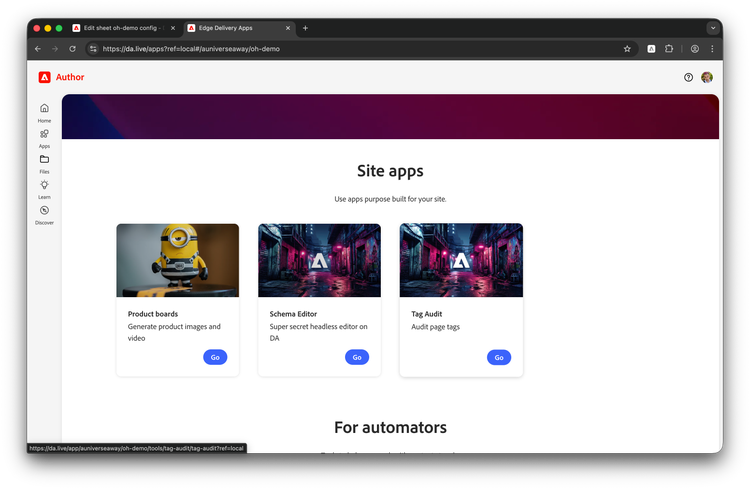Click the help question mark icon
The width and height of the screenshot is (750, 489).
pos(688,77)
